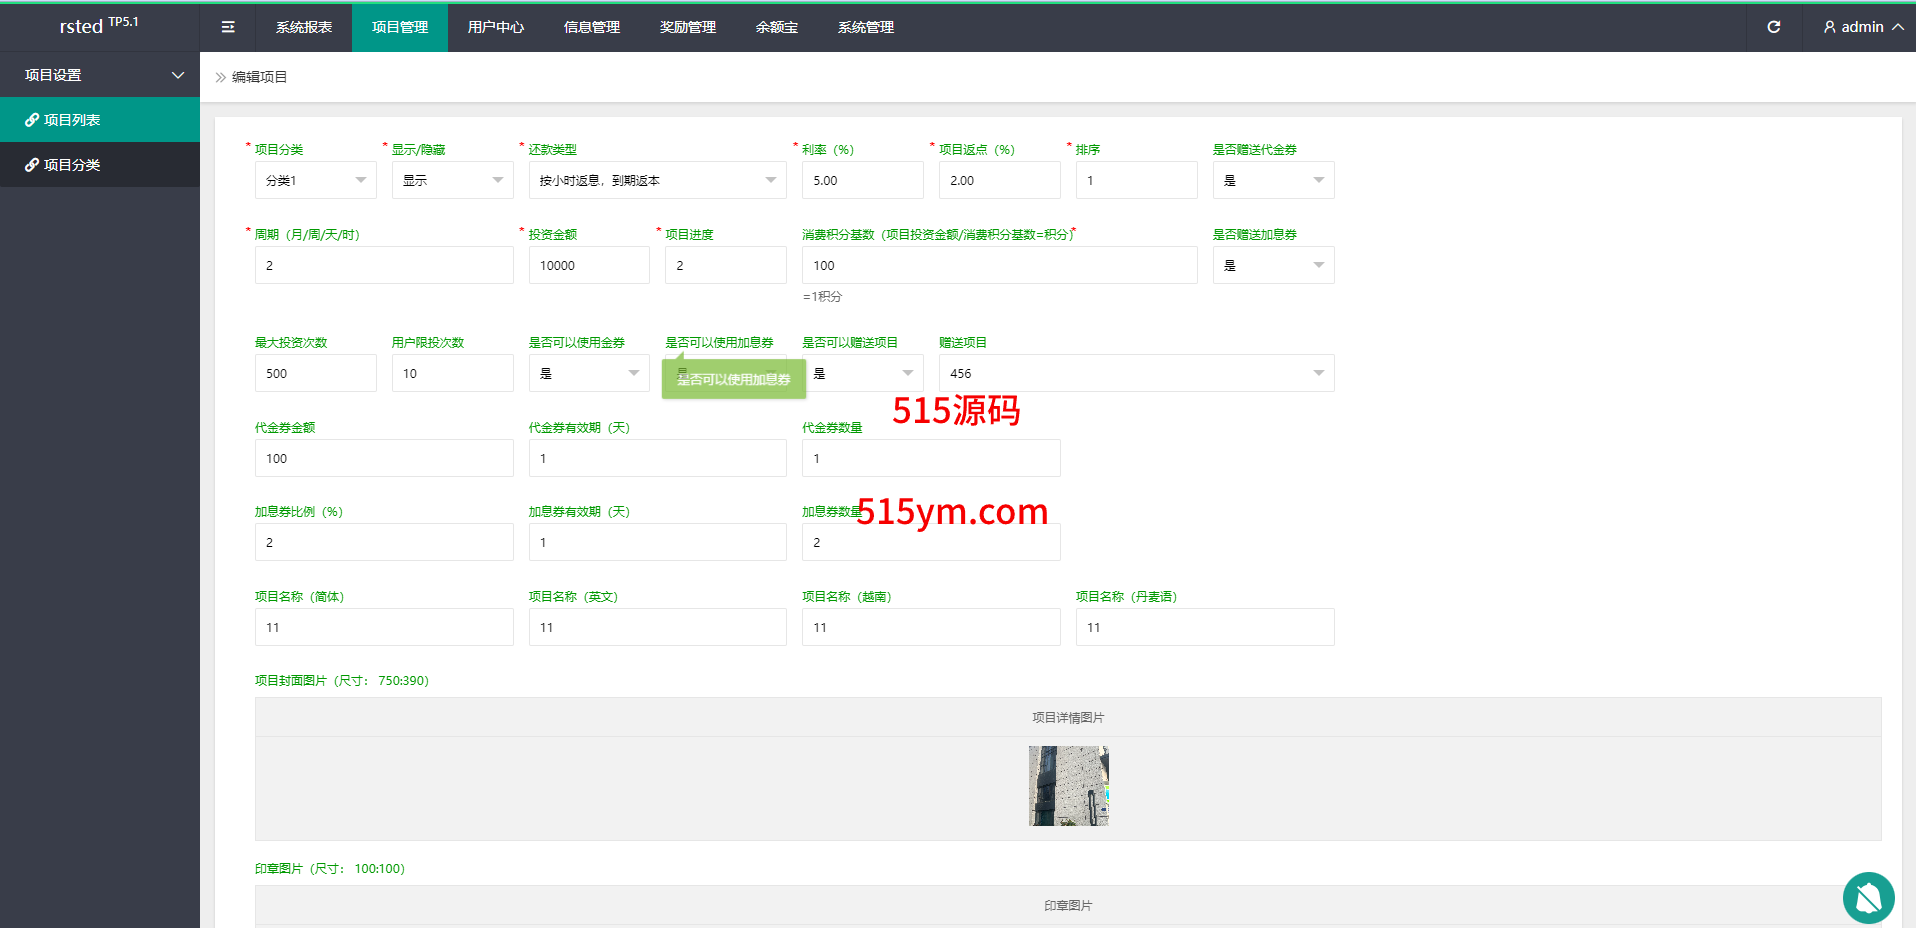Click the 利率 (%) input field
1916x928 pixels.
[x=862, y=180]
